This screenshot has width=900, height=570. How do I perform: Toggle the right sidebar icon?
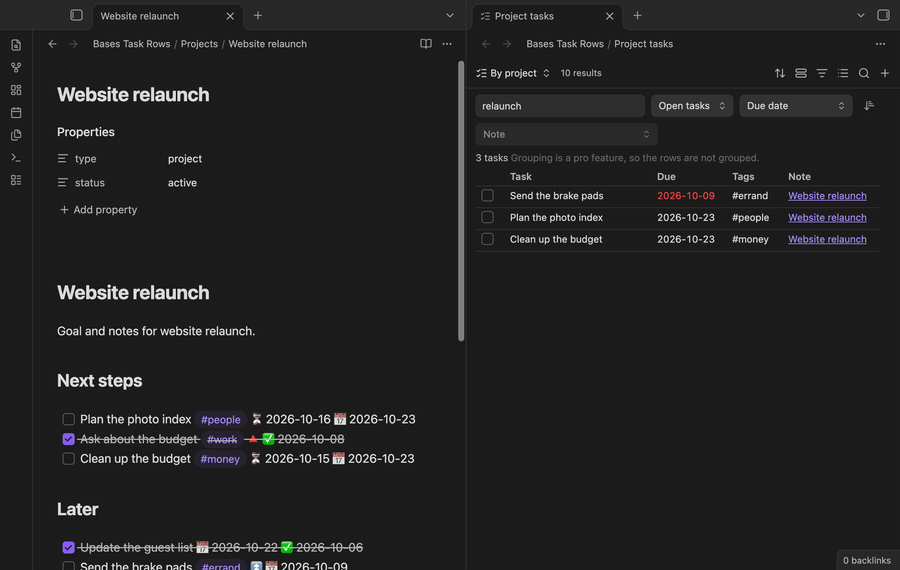click(883, 15)
